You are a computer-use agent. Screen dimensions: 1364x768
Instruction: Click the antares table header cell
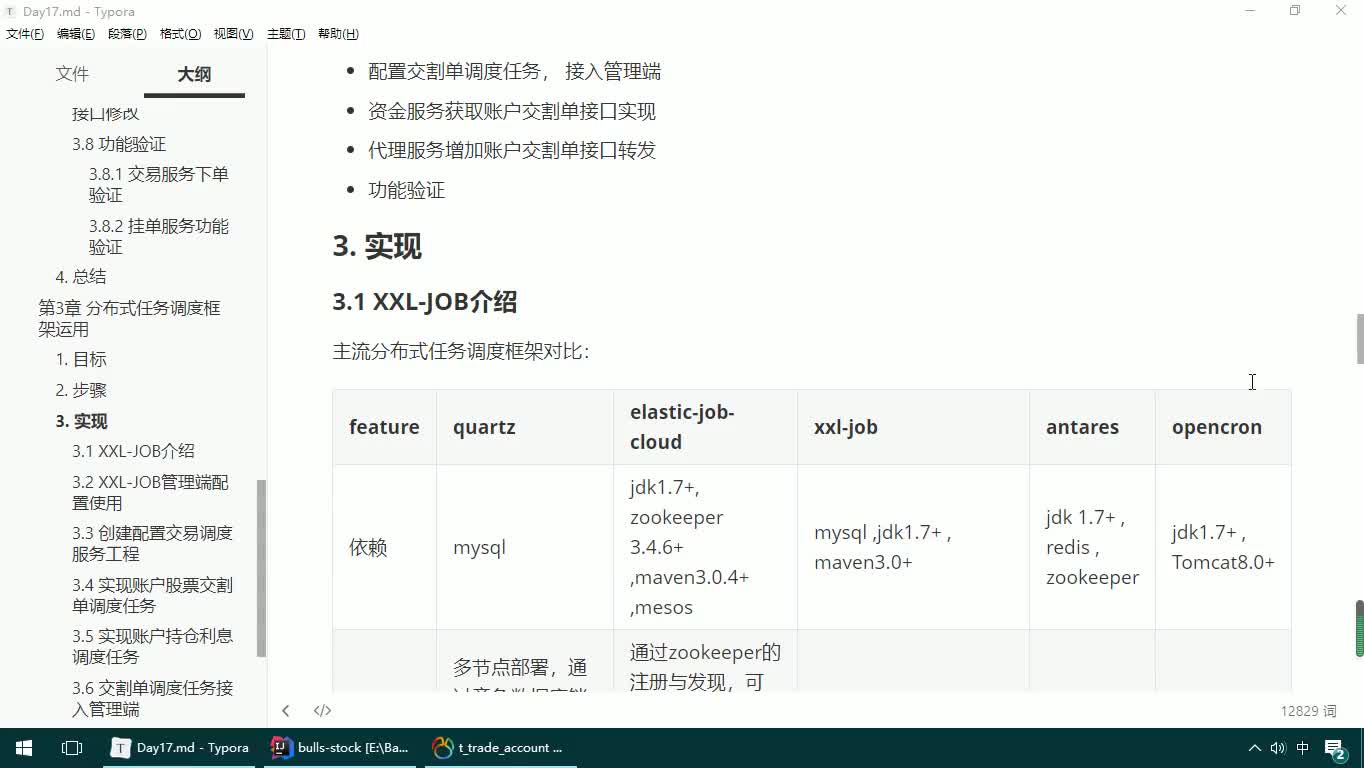pos(1092,427)
